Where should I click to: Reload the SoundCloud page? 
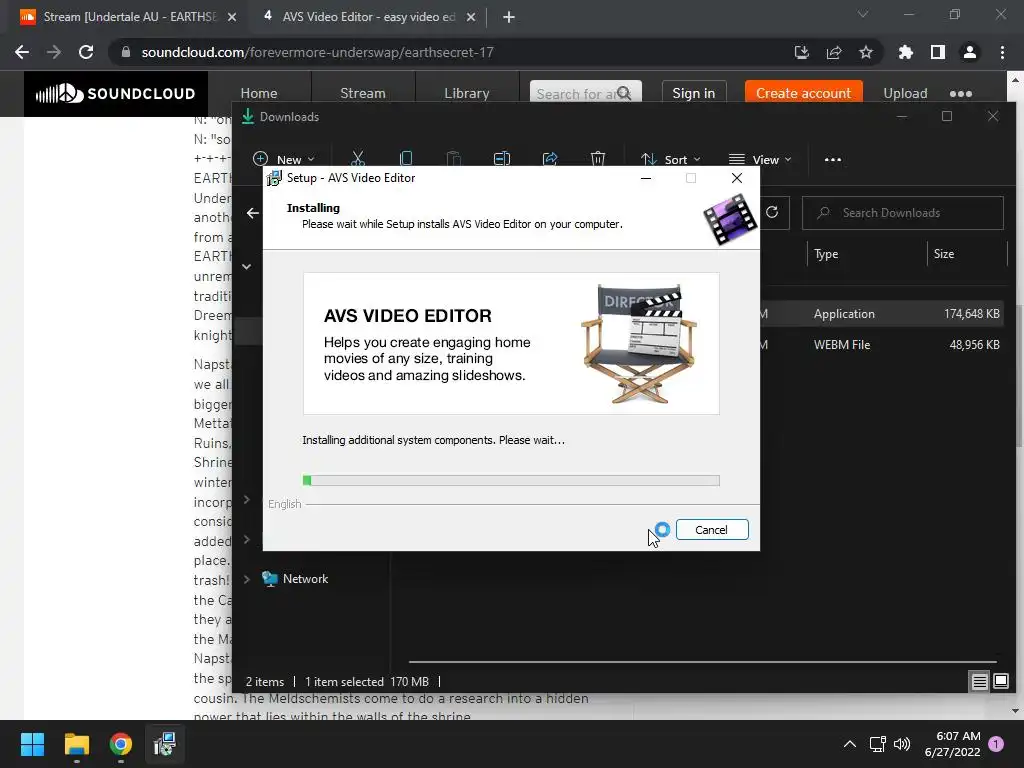tap(86, 52)
